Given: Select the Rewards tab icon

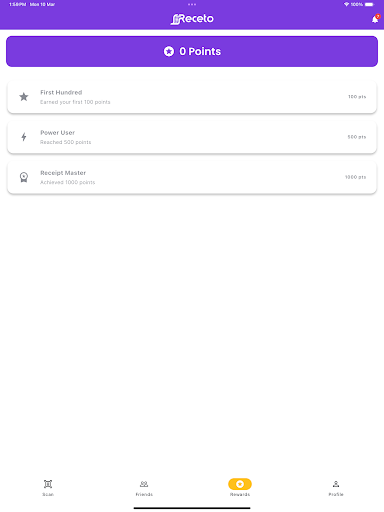Looking at the screenshot, I should 240,484.
